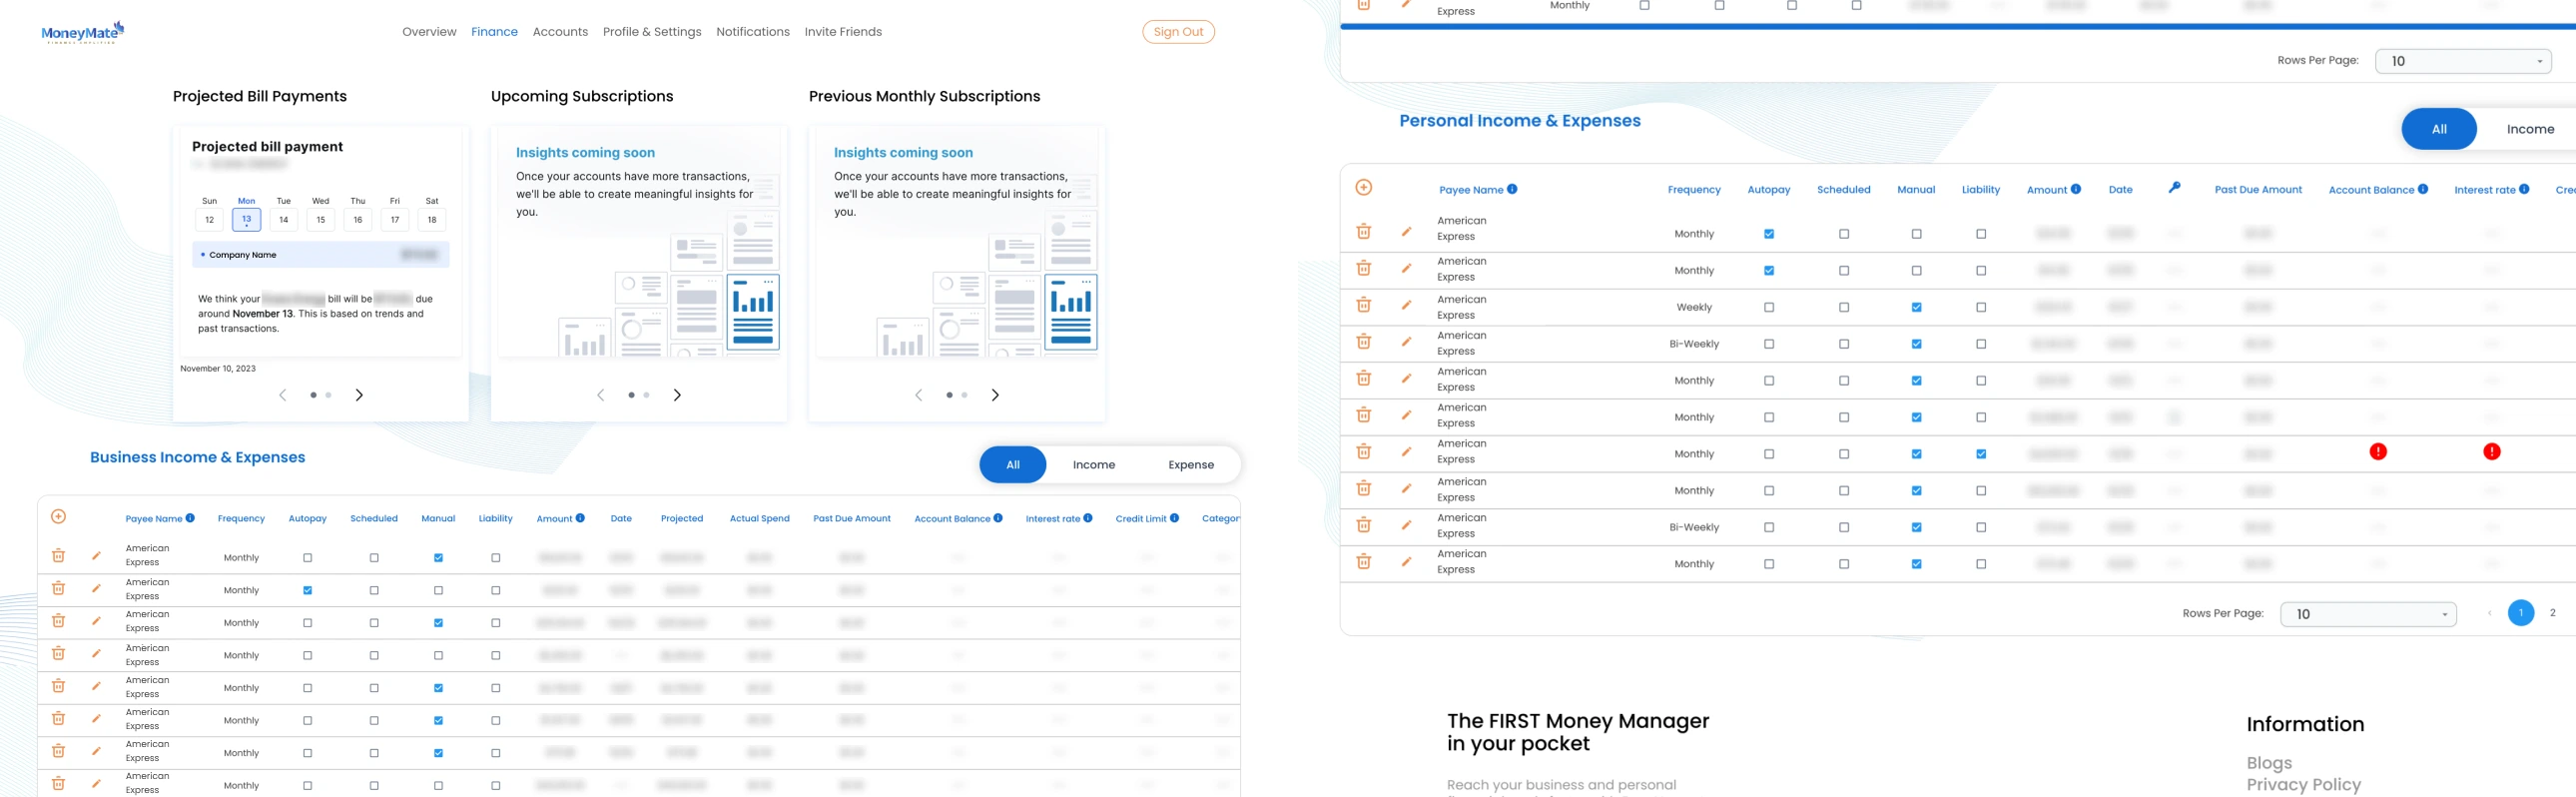
Task: Select Income filter in Business section
Action: pyautogui.click(x=1094, y=465)
